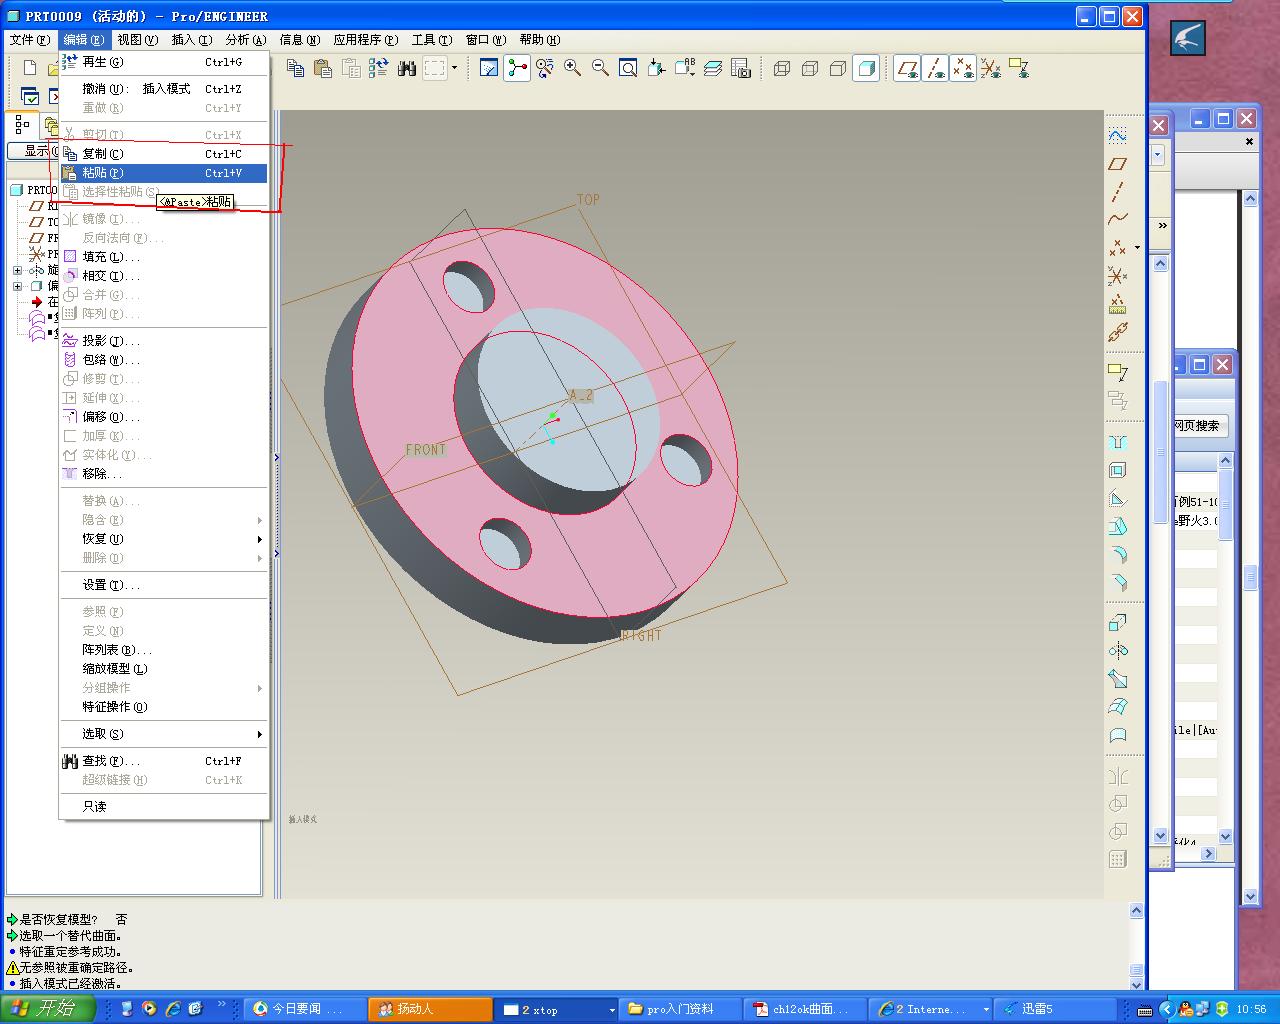Select the Round tool in the right toolbar
The image size is (1280, 1024).
tap(1118, 554)
